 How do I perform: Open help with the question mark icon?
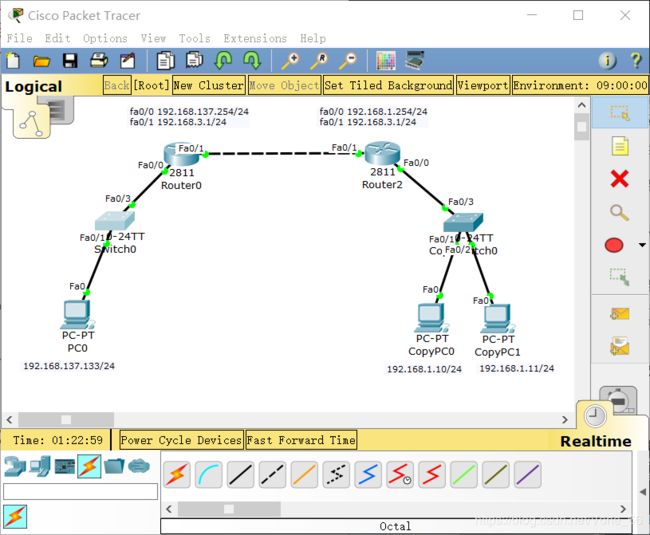click(x=636, y=61)
